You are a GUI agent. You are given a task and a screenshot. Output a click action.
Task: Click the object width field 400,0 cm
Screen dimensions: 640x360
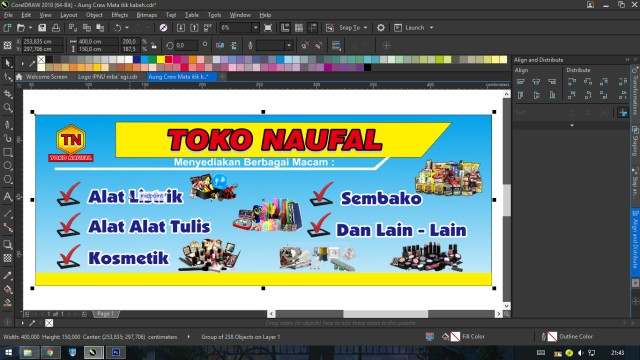click(98, 42)
